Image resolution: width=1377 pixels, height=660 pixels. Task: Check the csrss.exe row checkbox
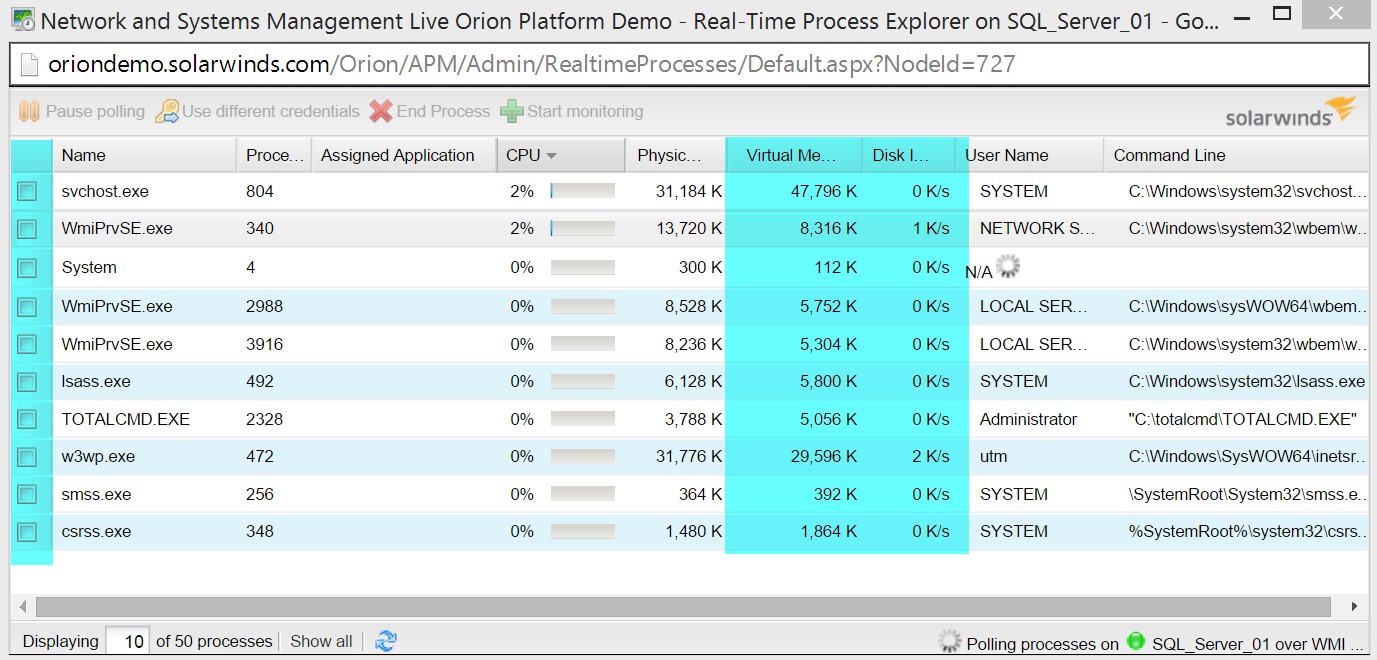tap(27, 531)
